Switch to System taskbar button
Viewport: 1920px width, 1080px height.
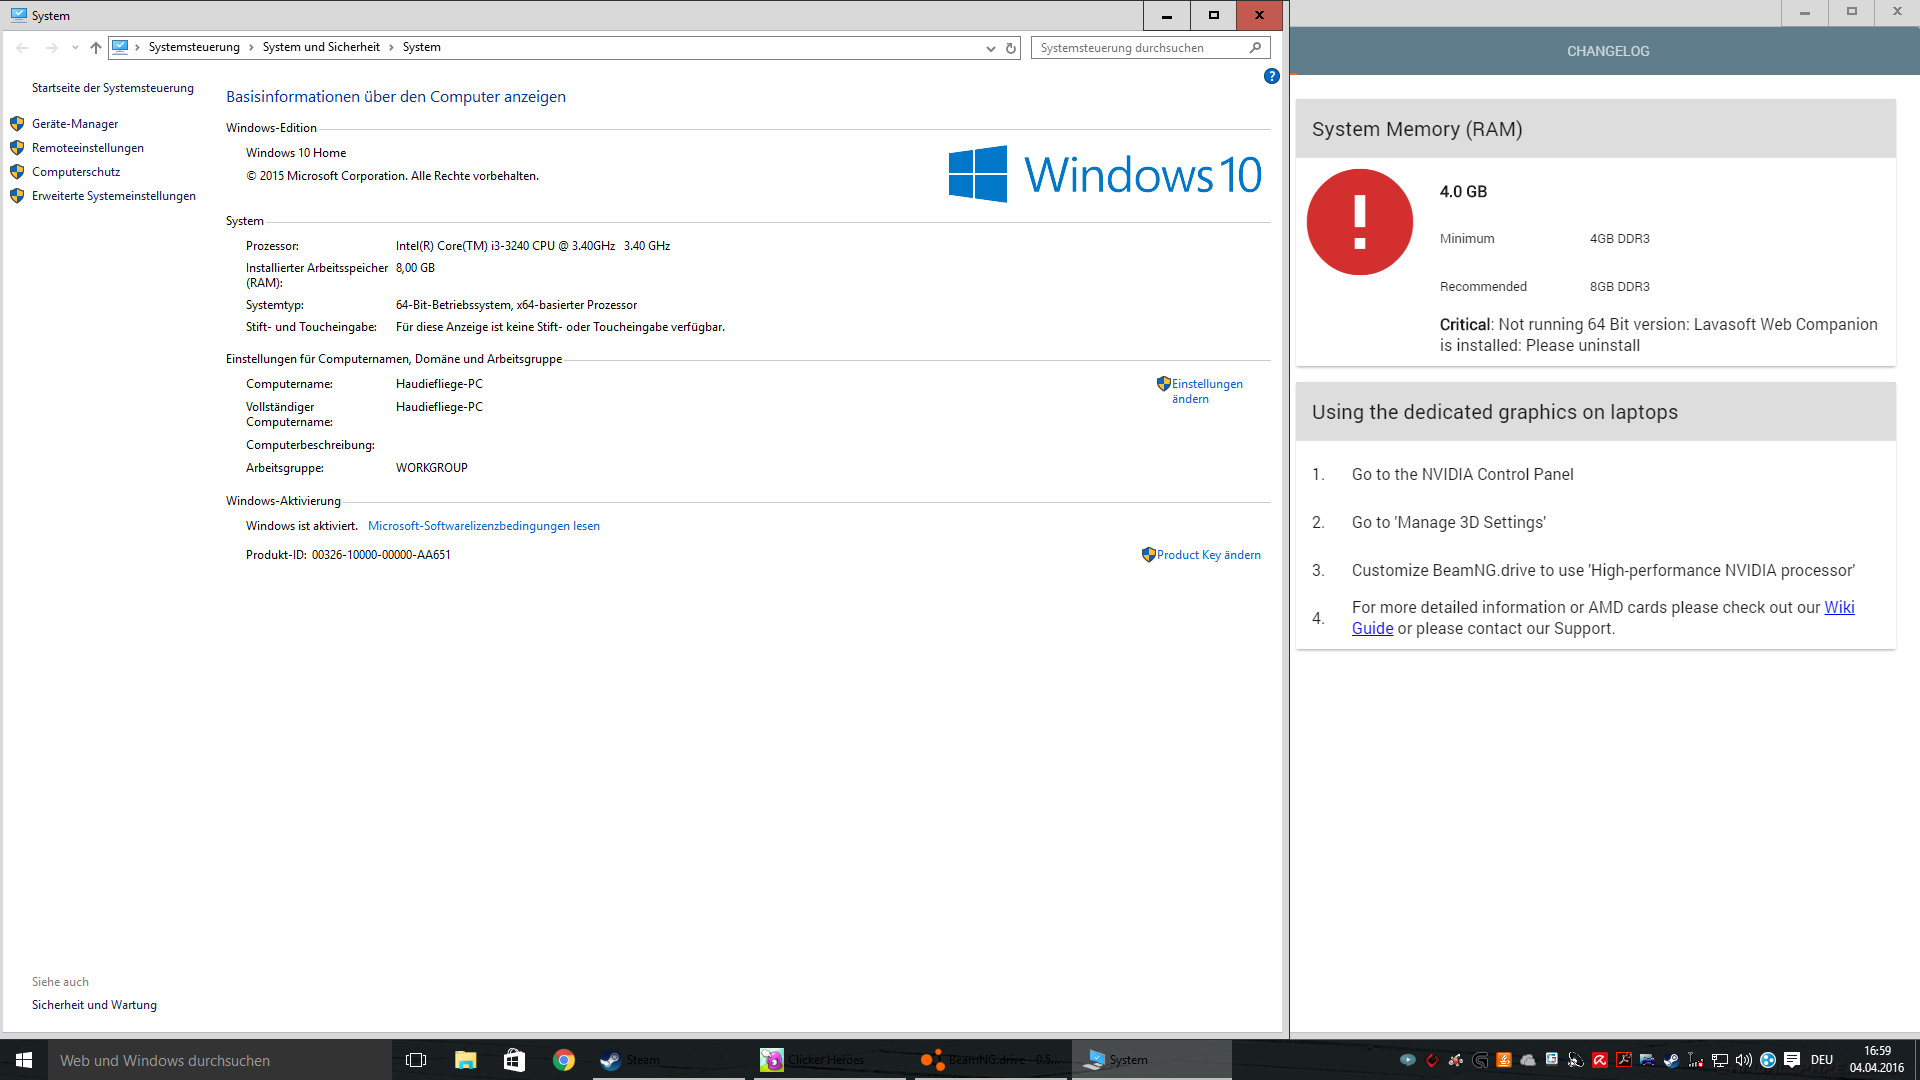click(1152, 1060)
